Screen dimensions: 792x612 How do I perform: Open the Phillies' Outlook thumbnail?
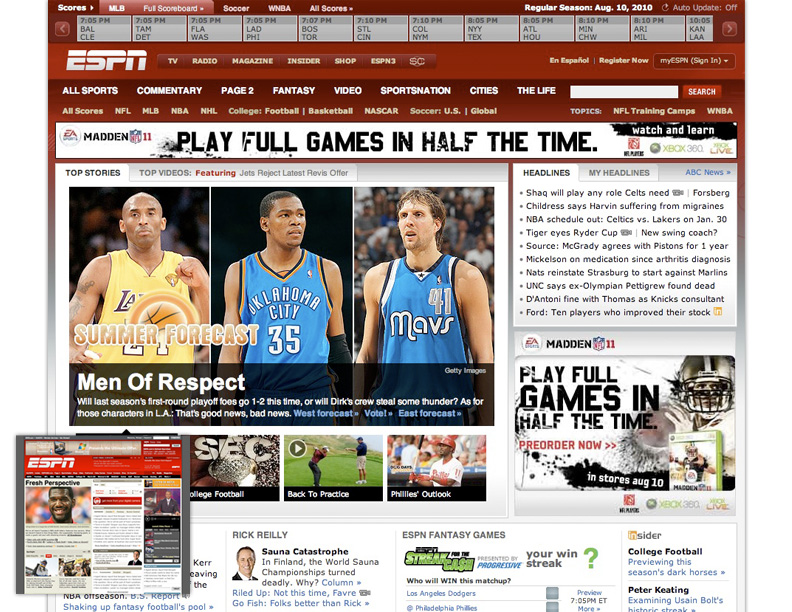coord(436,468)
